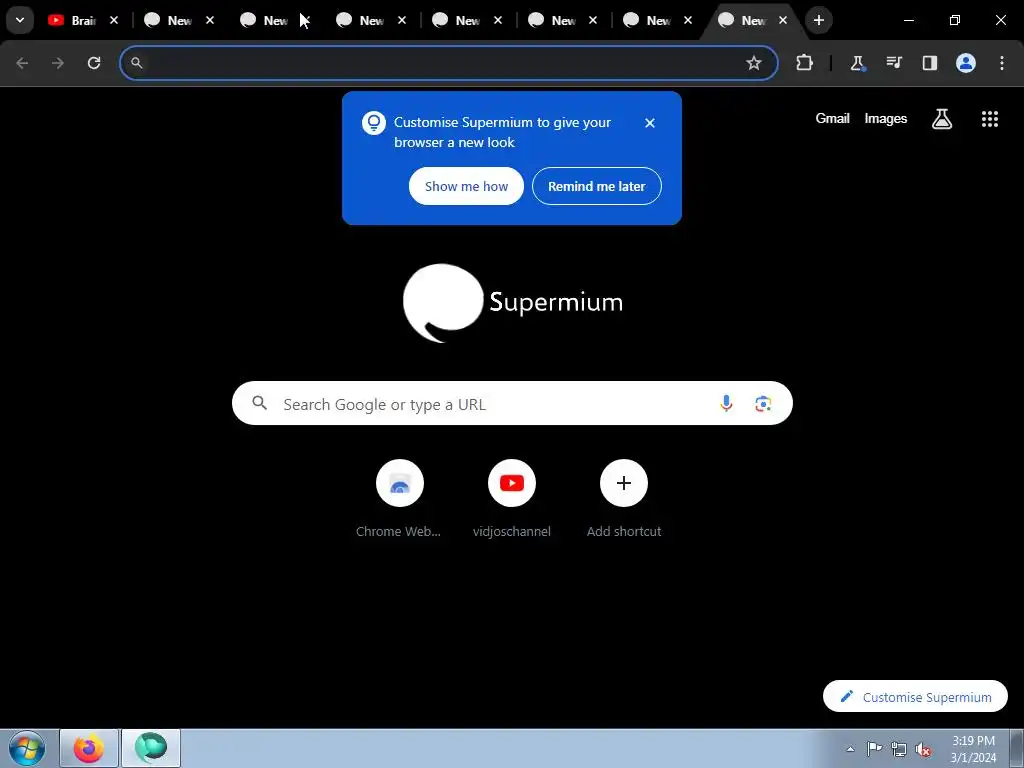Open the three-dot browser menu
Viewport: 1024px width, 768px height.
(x=1002, y=63)
